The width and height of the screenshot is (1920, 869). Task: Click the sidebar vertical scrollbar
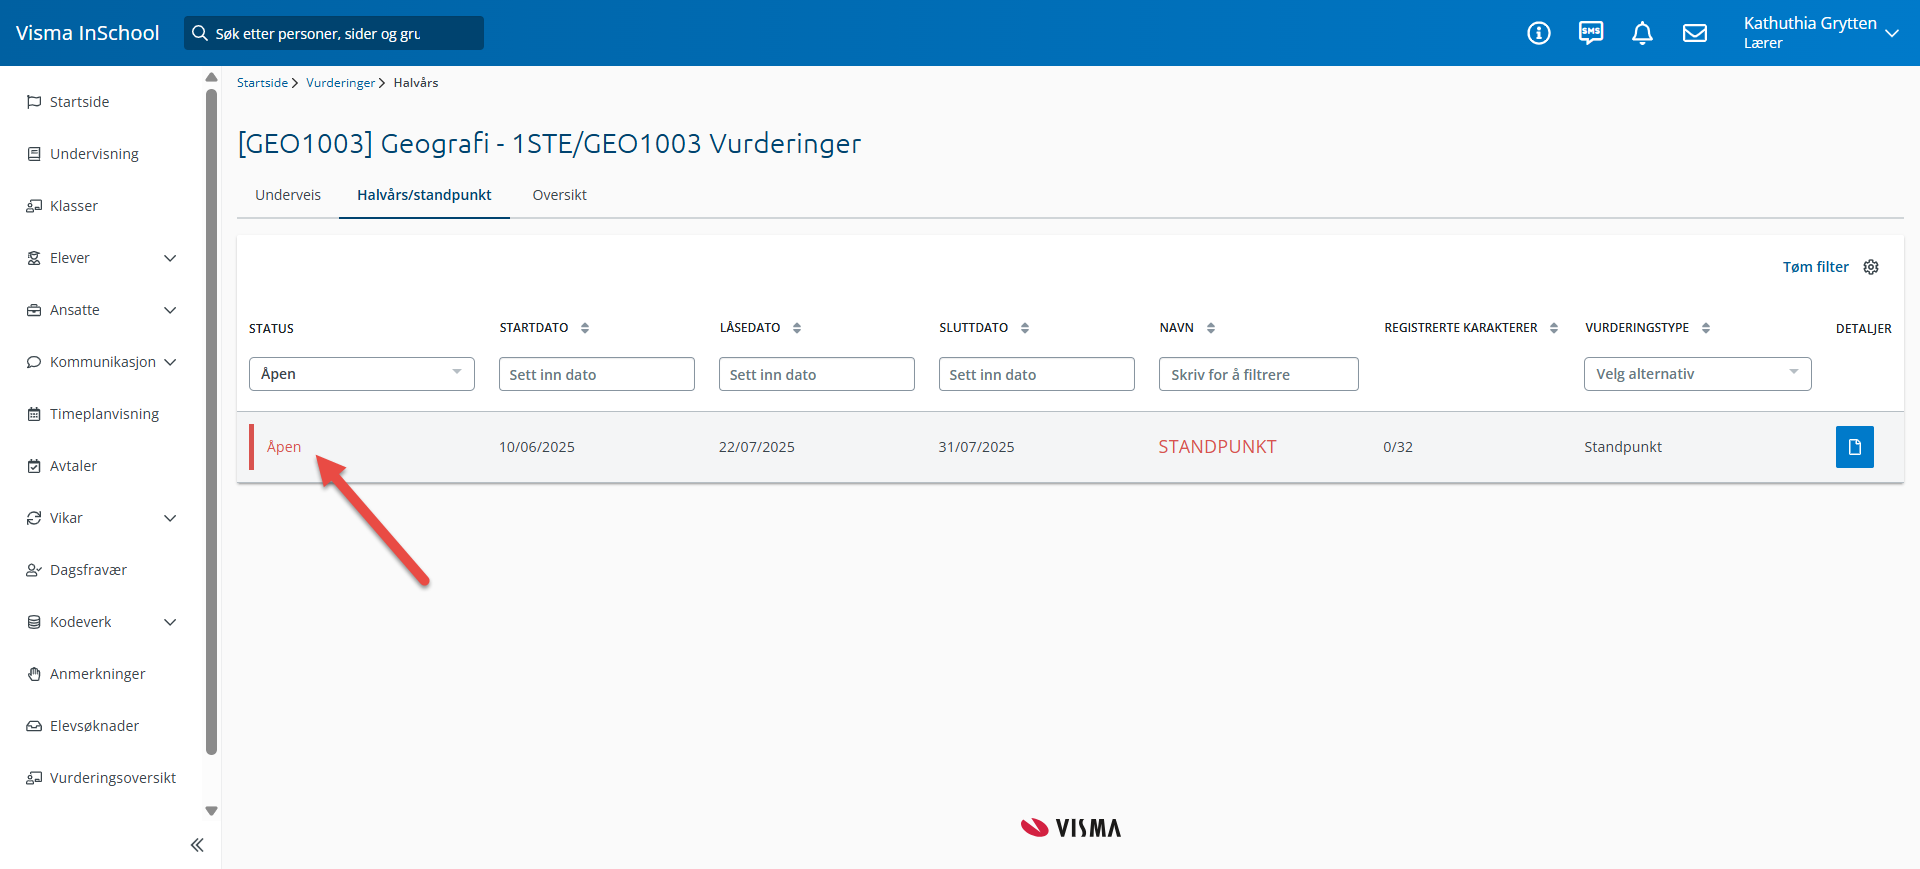point(211,422)
